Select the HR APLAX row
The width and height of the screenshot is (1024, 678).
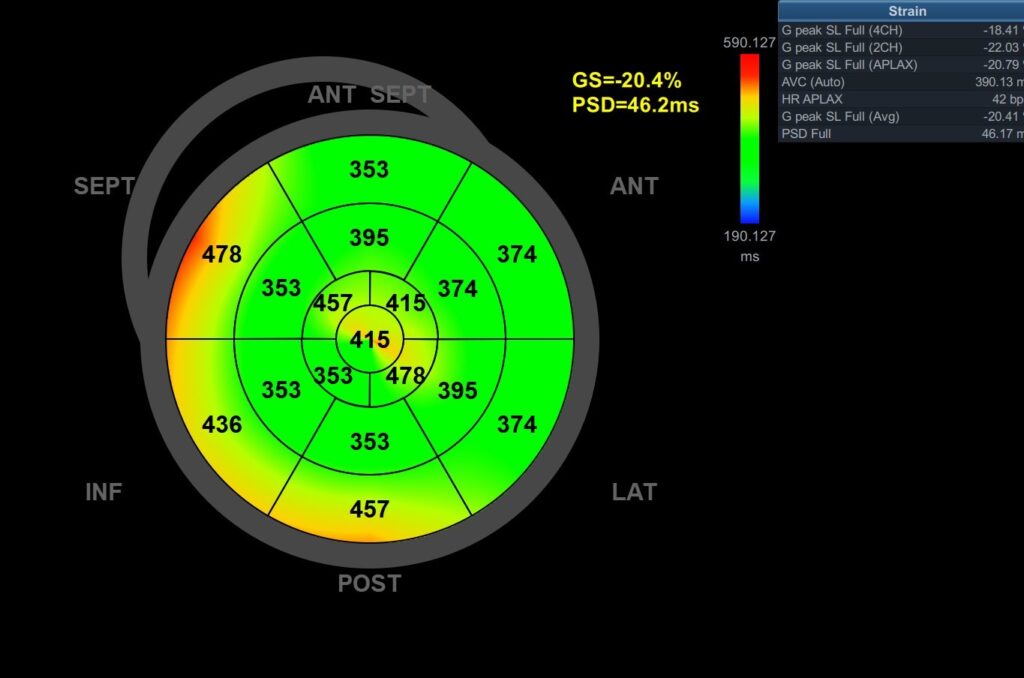point(901,99)
